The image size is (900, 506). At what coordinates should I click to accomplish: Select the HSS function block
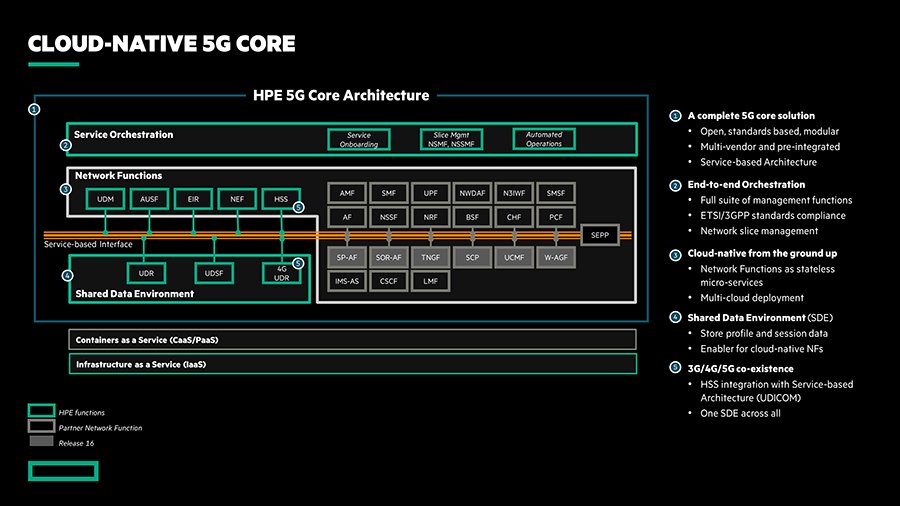click(281, 200)
